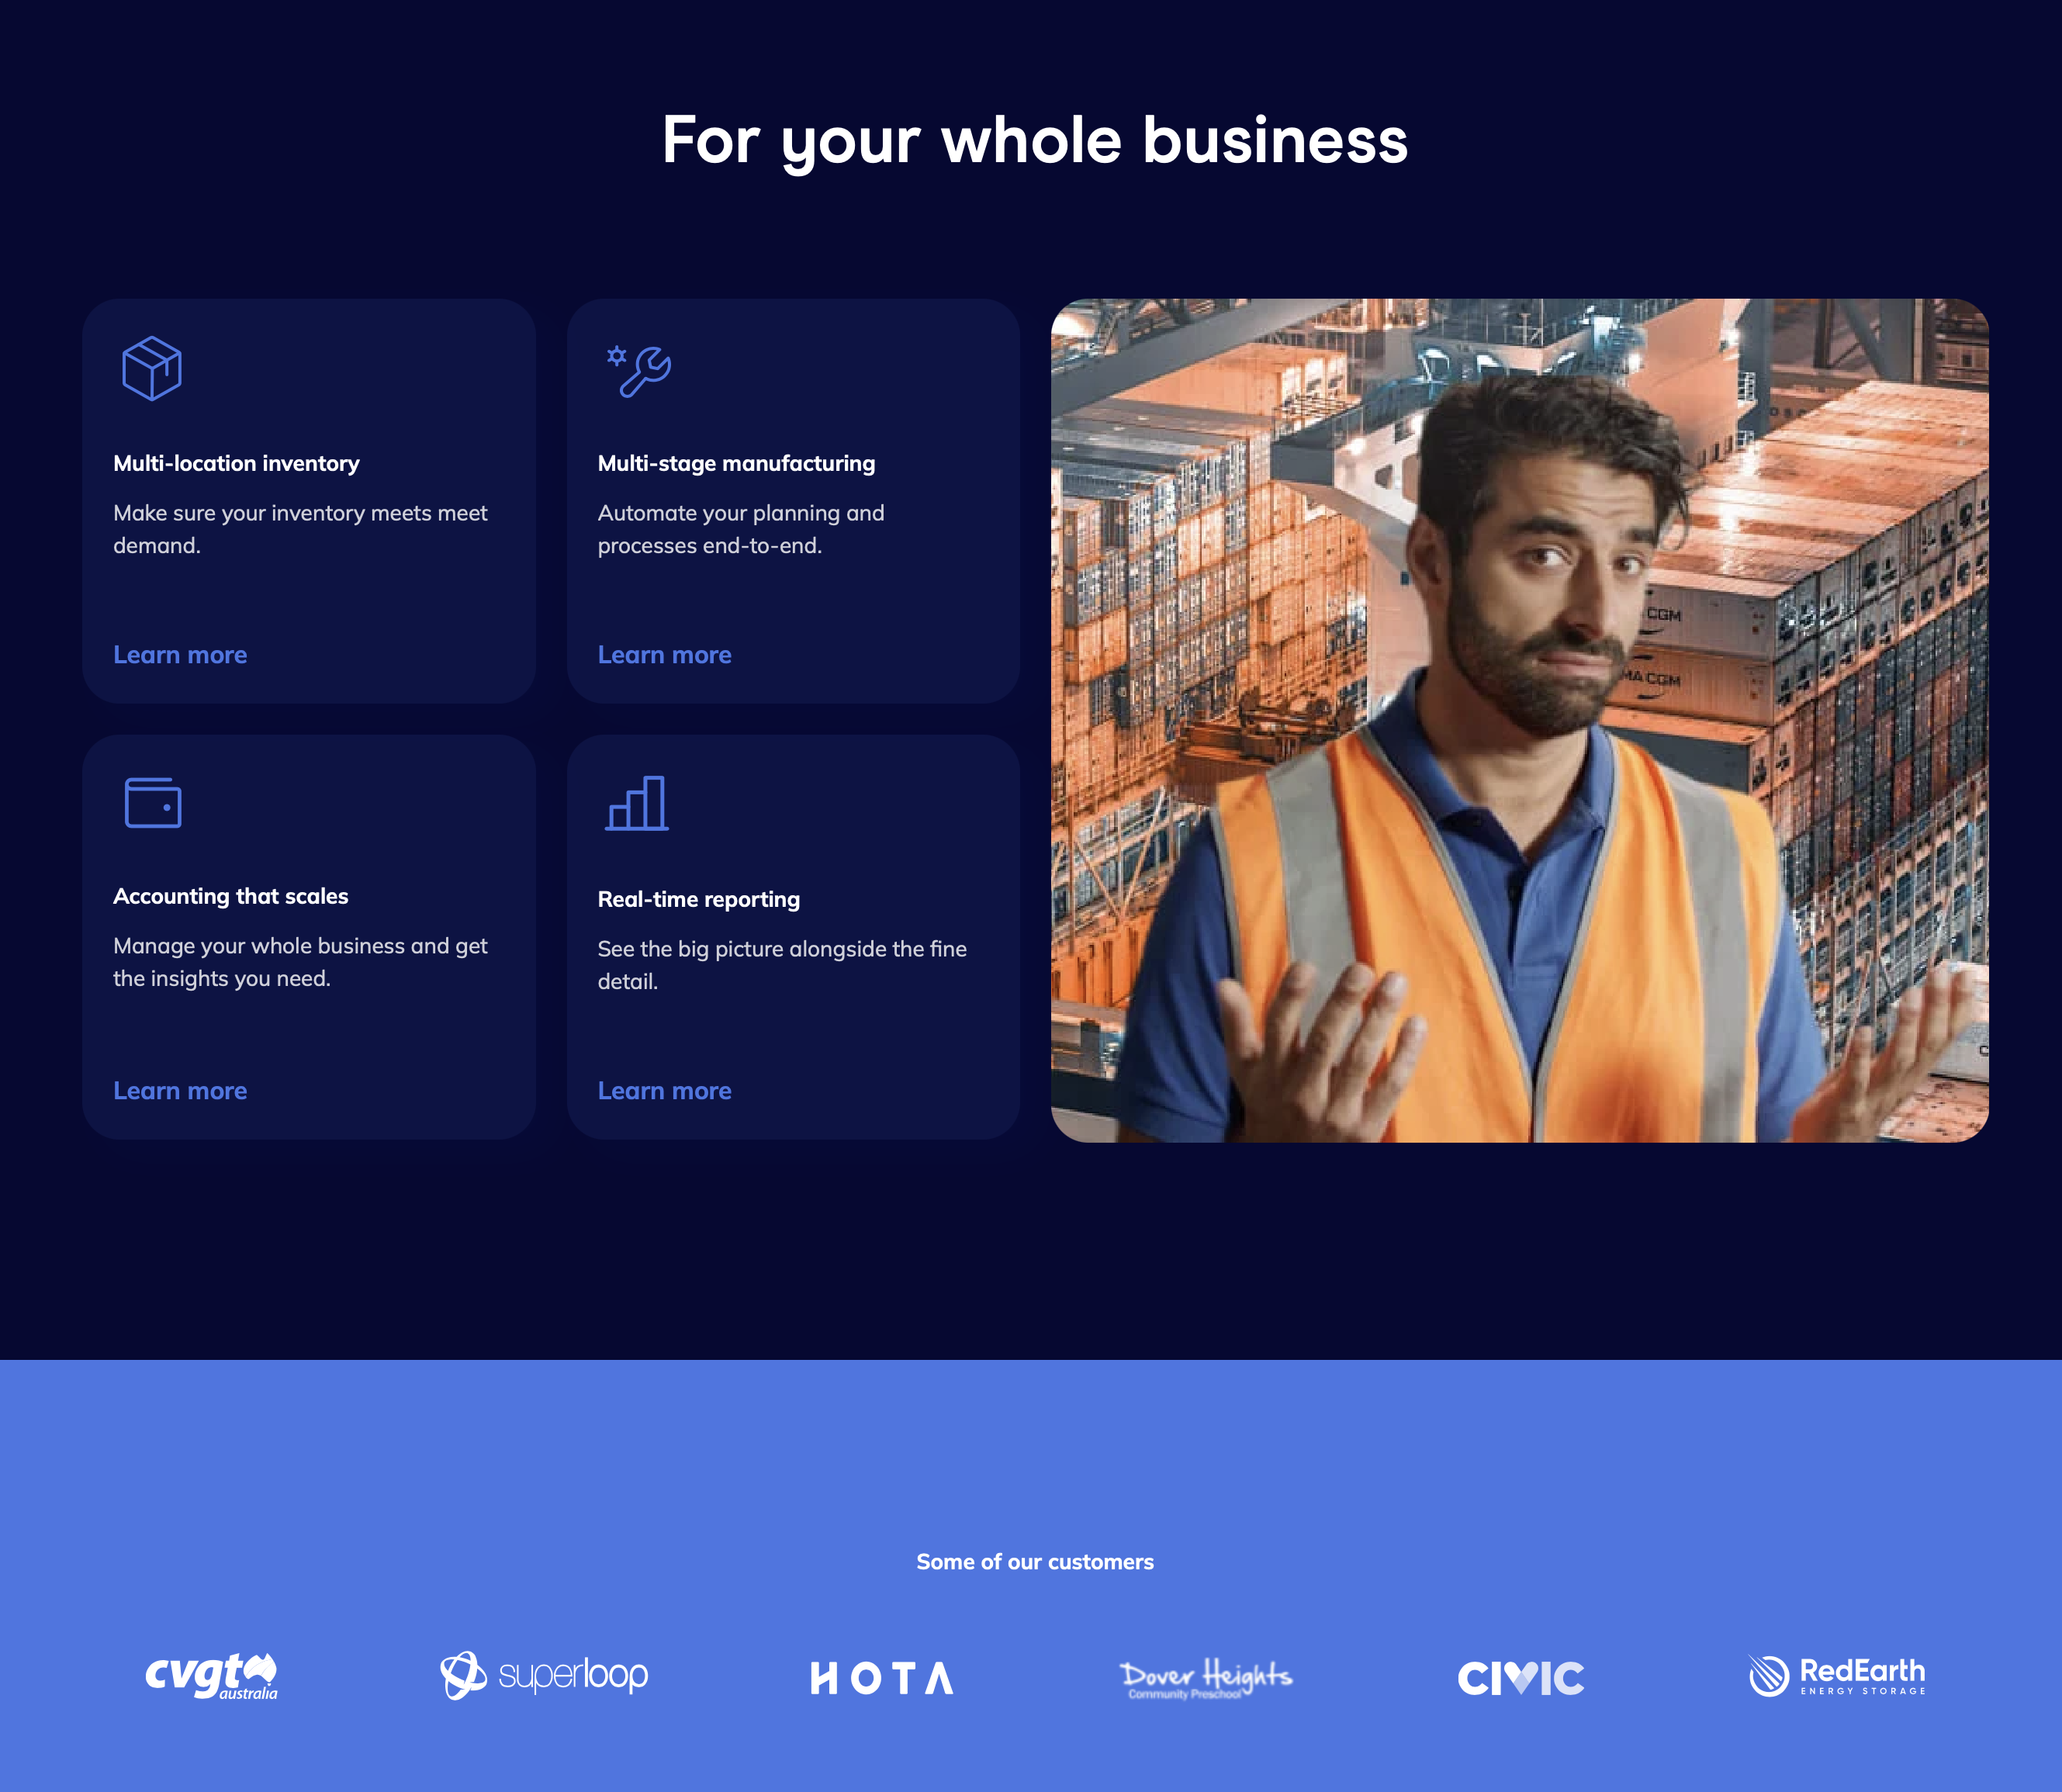Click the box icon for Multi-location inventory
This screenshot has width=2062, height=1792.
[152, 368]
